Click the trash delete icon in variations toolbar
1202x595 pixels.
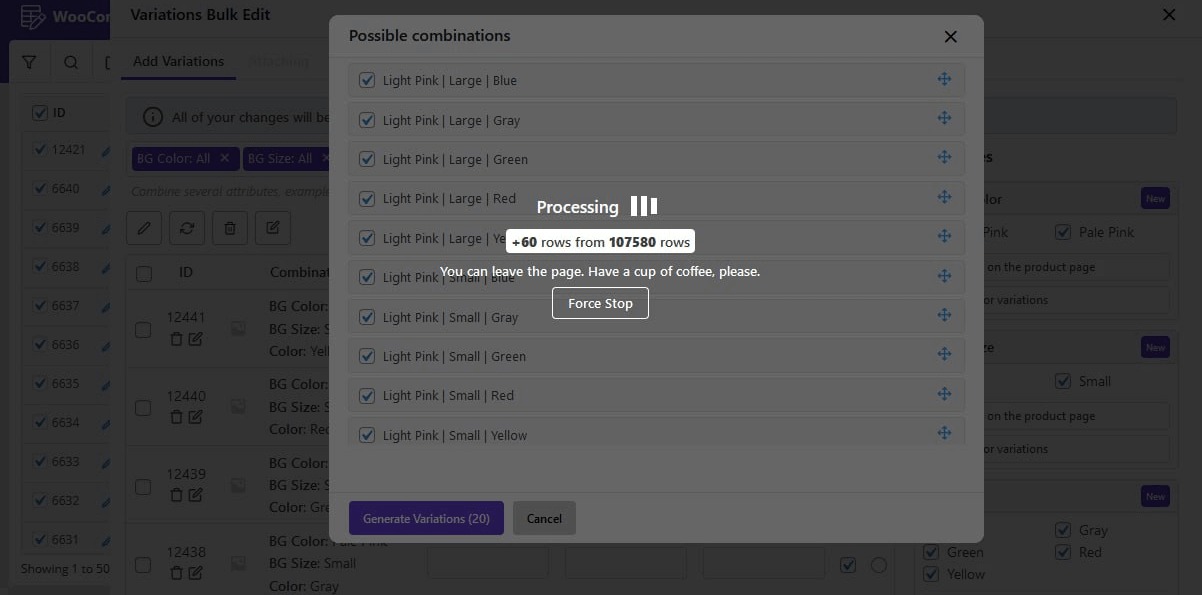point(230,228)
